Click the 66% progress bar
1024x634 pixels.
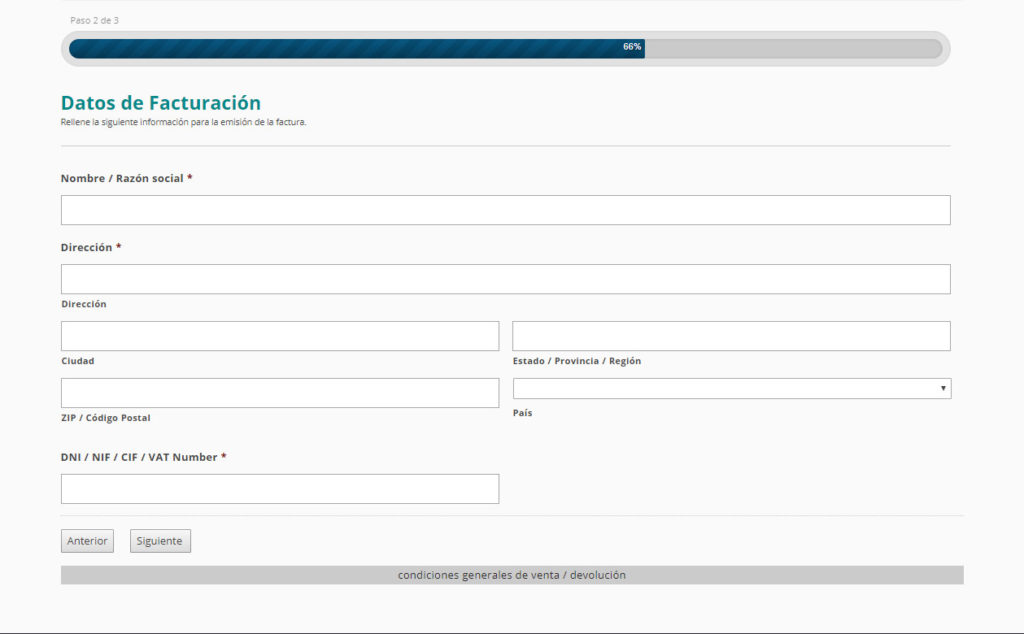[505, 49]
